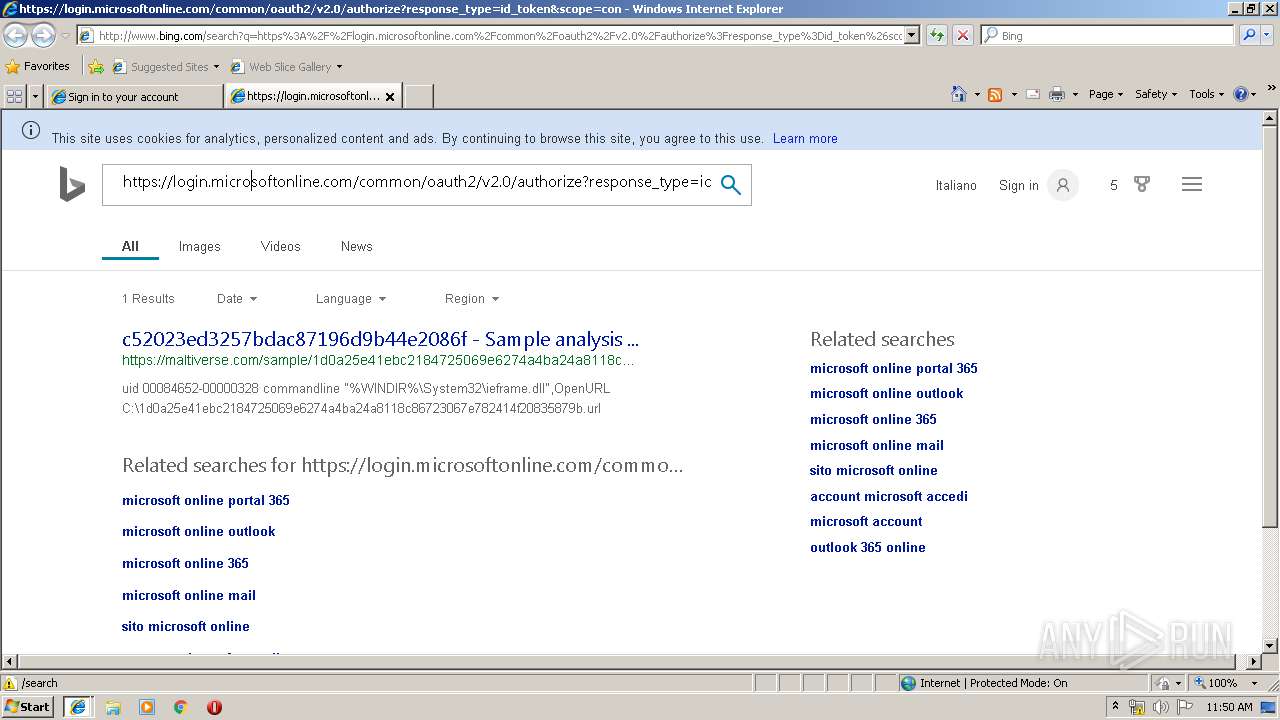The height and width of the screenshot is (720, 1280).
Task: Click left-column sito microsoft online link
Action: point(186,626)
